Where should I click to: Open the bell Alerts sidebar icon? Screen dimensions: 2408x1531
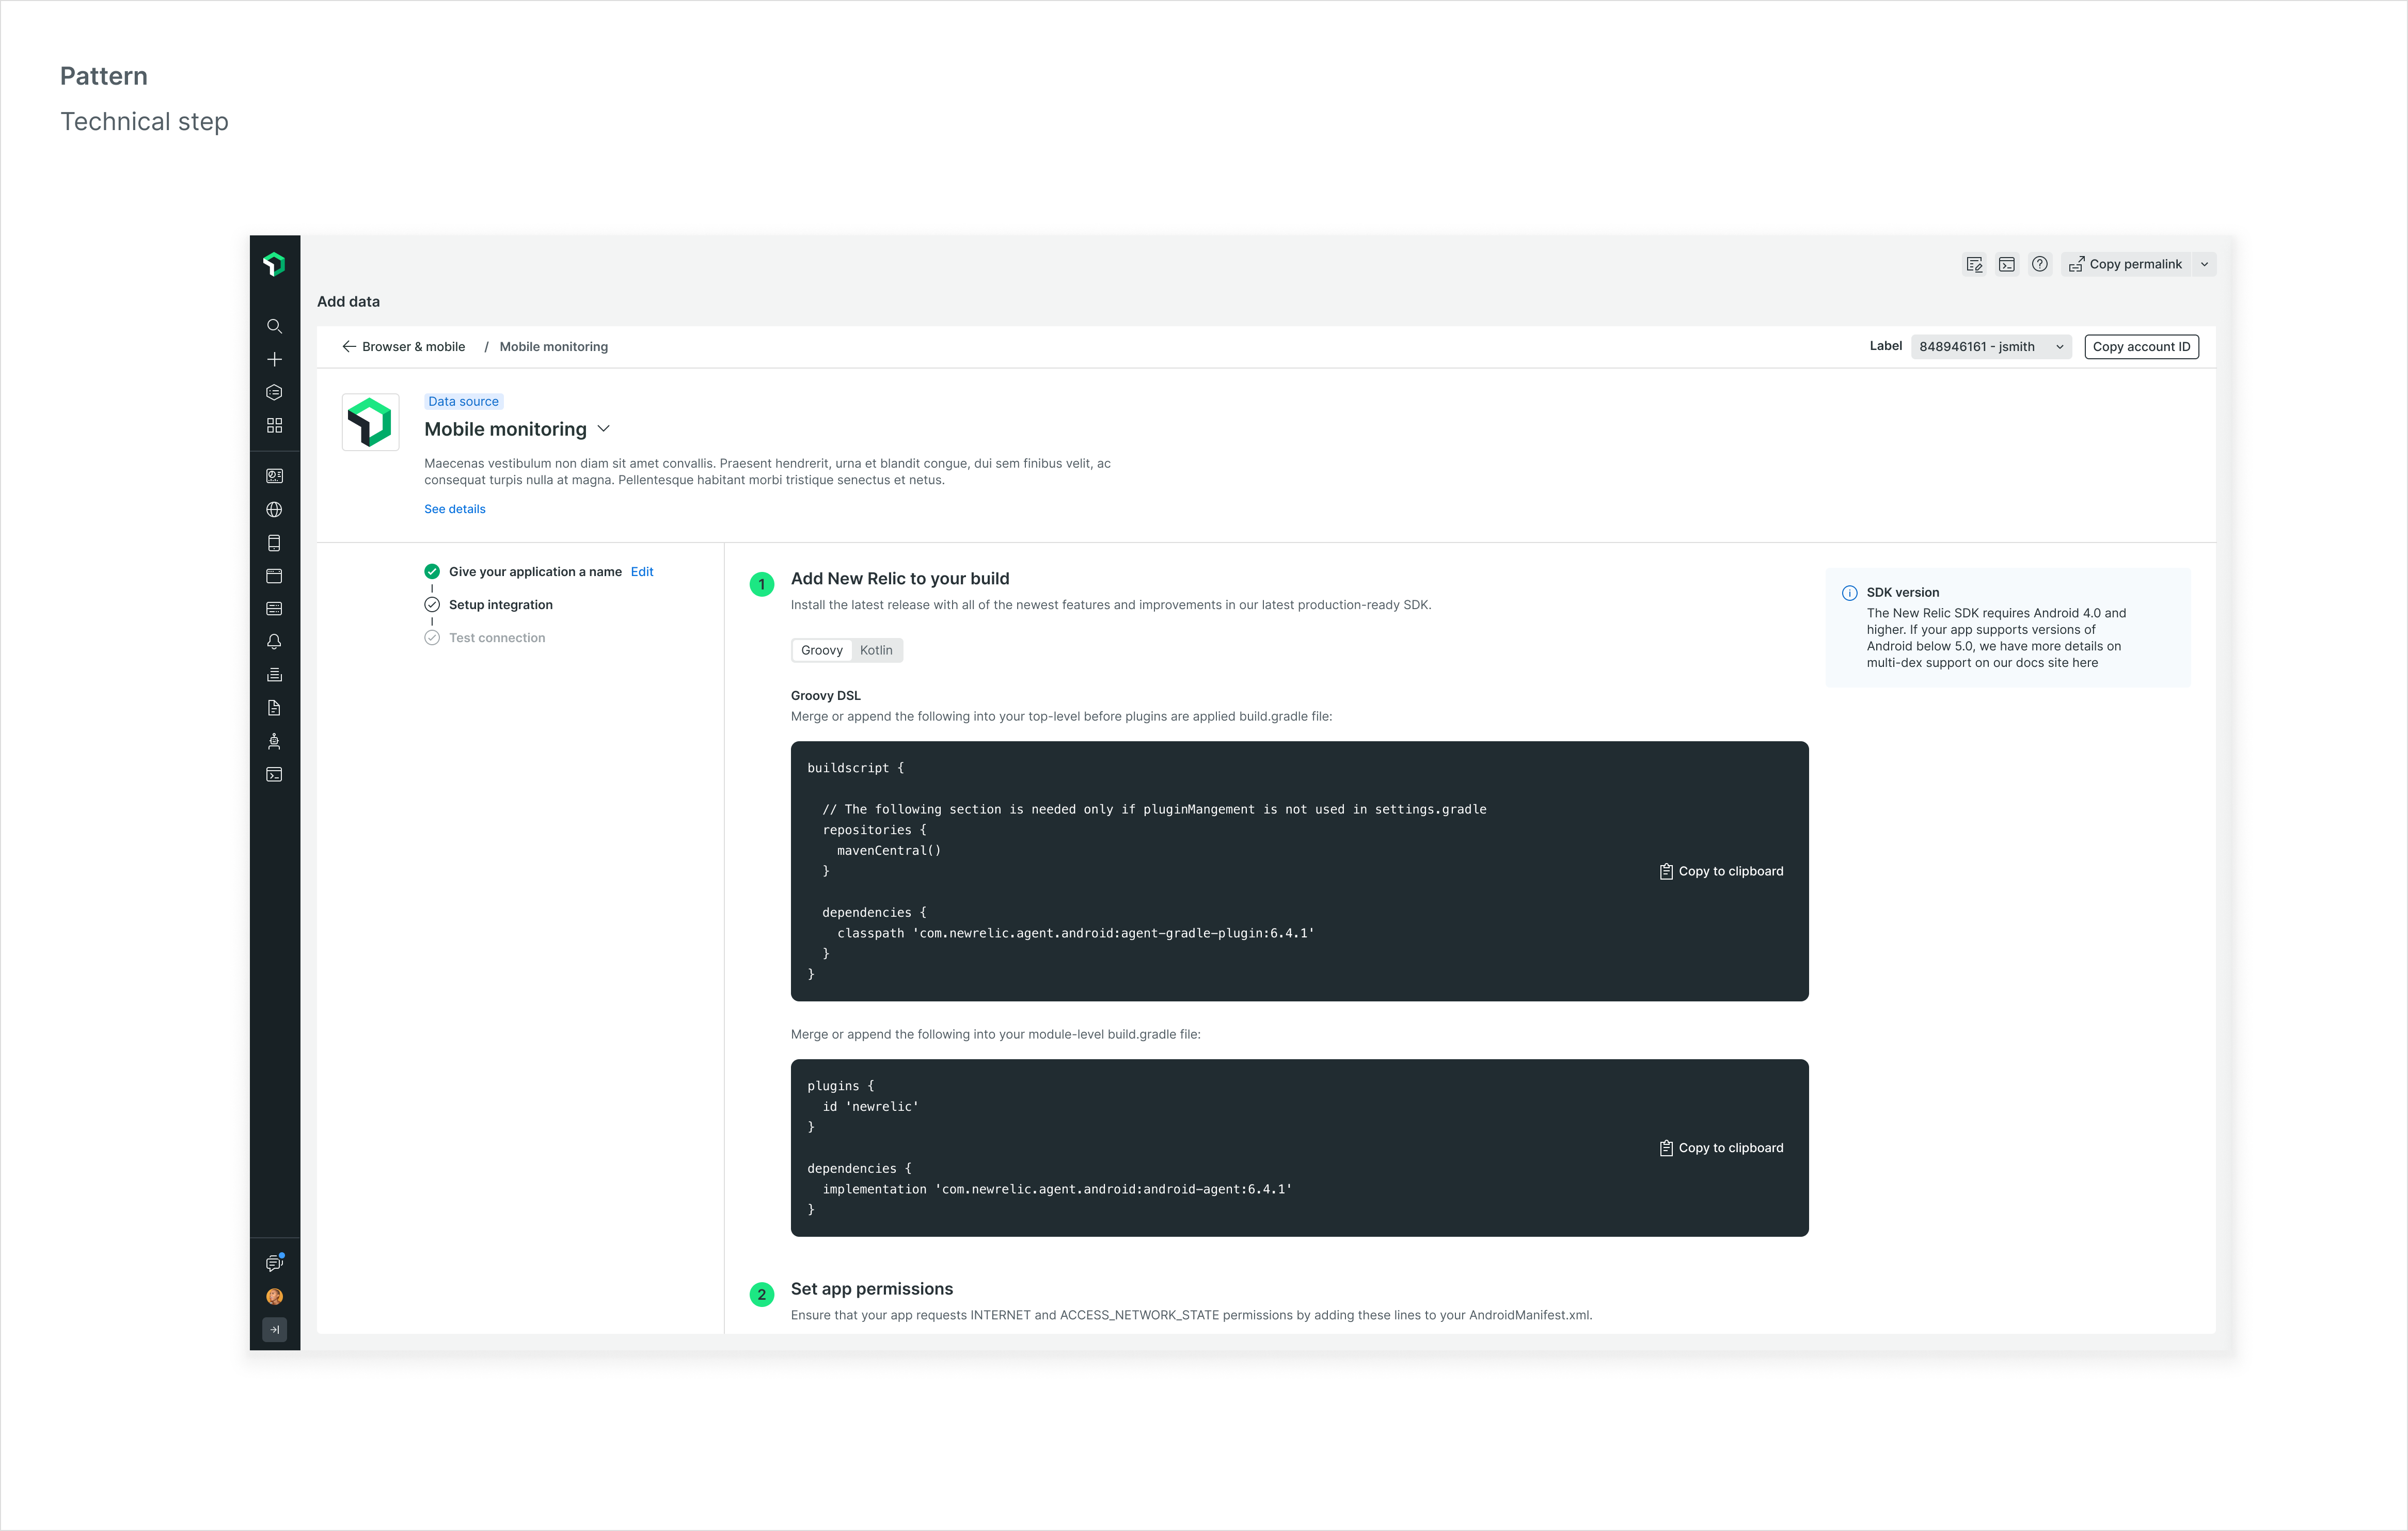click(274, 642)
